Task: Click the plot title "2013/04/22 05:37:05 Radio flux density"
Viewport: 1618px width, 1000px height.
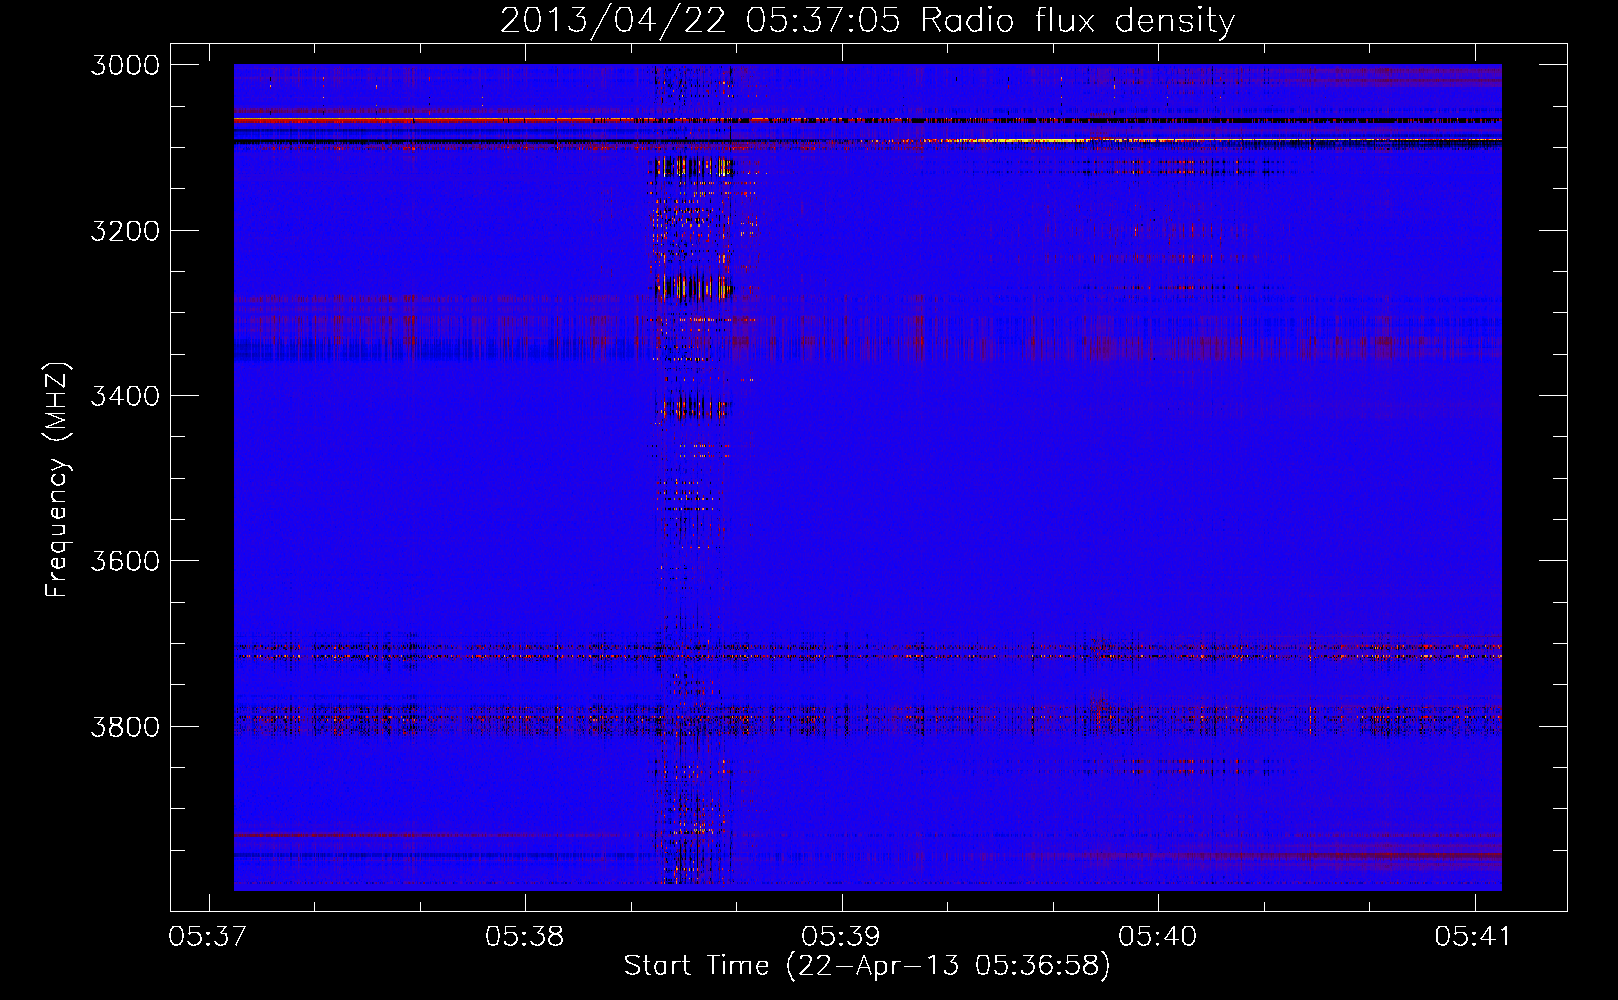Action: (867, 20)
